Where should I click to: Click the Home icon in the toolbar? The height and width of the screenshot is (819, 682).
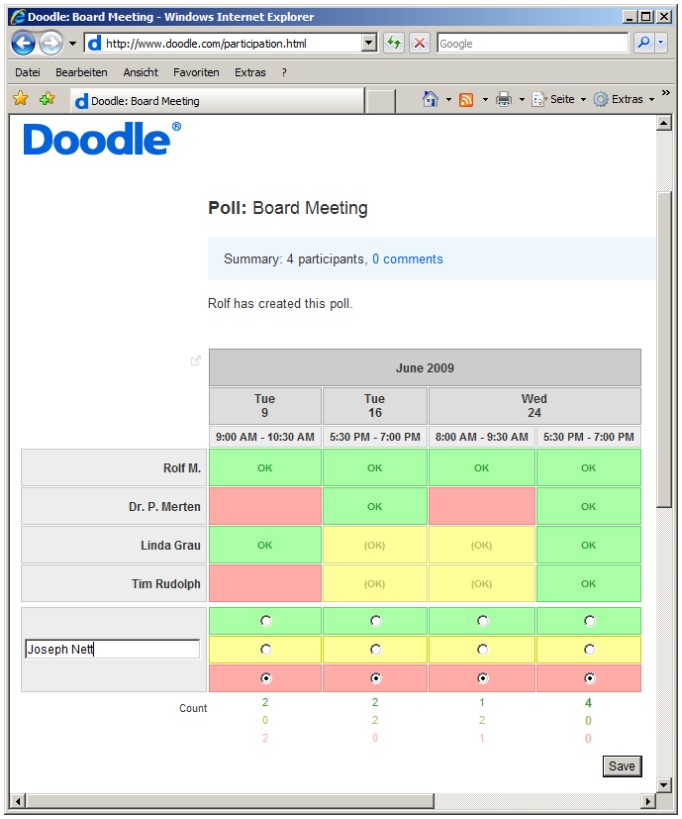point(430,99)
